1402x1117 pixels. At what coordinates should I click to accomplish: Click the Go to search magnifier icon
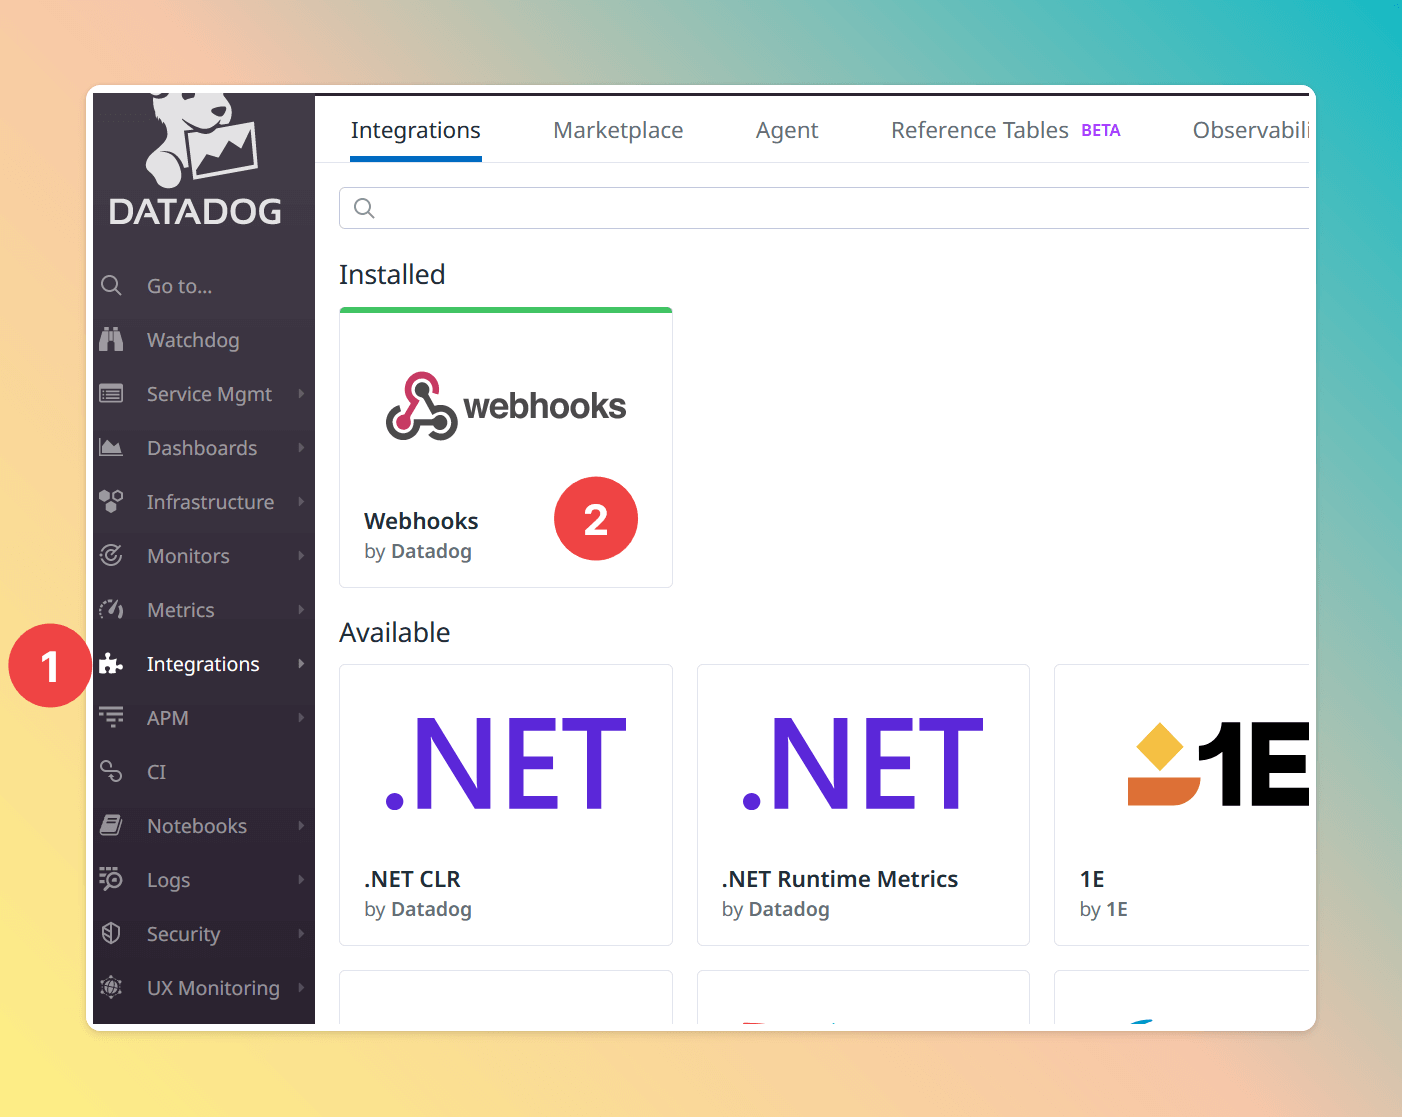(x=111, y=286)
